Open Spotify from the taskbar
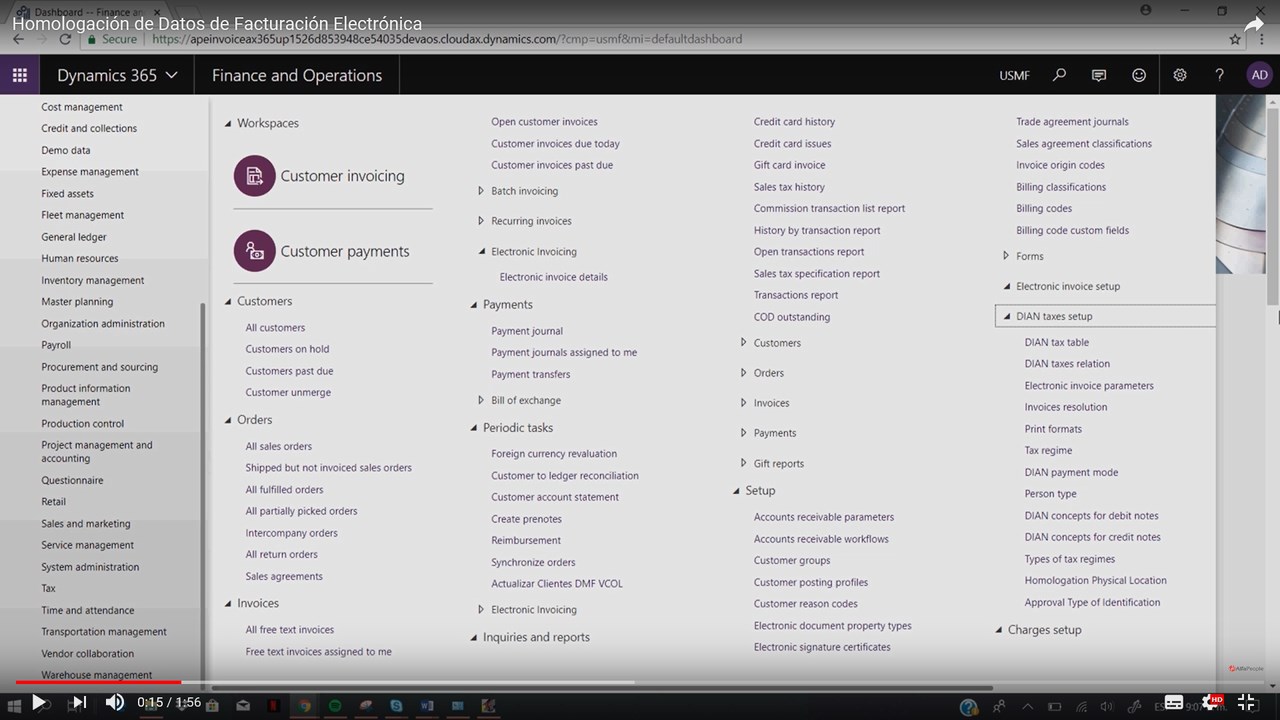The height and width of the screenshot is (720, 1280). [x=335, y=705]
